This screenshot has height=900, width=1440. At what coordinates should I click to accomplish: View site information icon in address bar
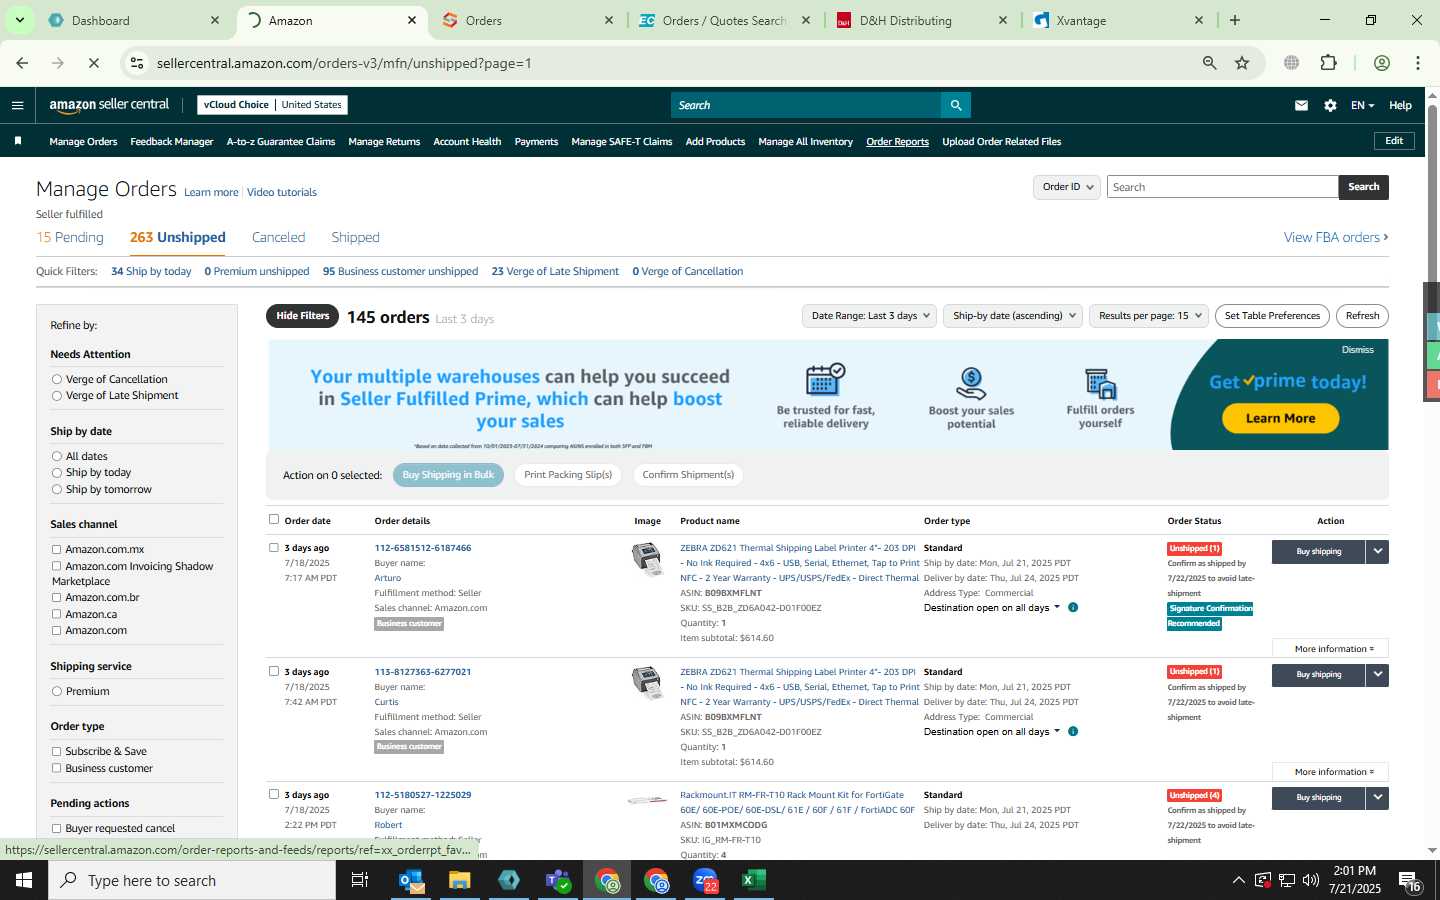[x=138, y=63]
